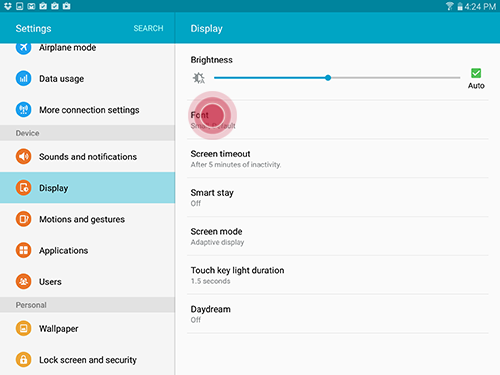Tap the Wallpaper picture icon
500x375 pixels.
click(23, 328)
